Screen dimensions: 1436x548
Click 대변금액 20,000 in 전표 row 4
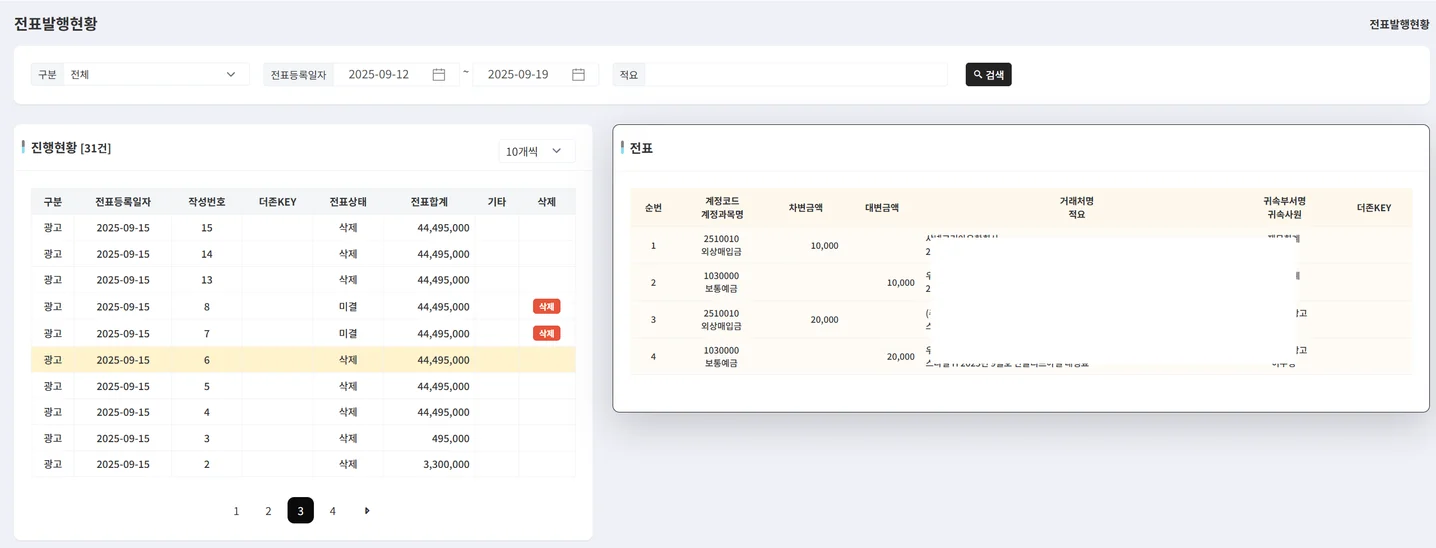coord(901,356)
